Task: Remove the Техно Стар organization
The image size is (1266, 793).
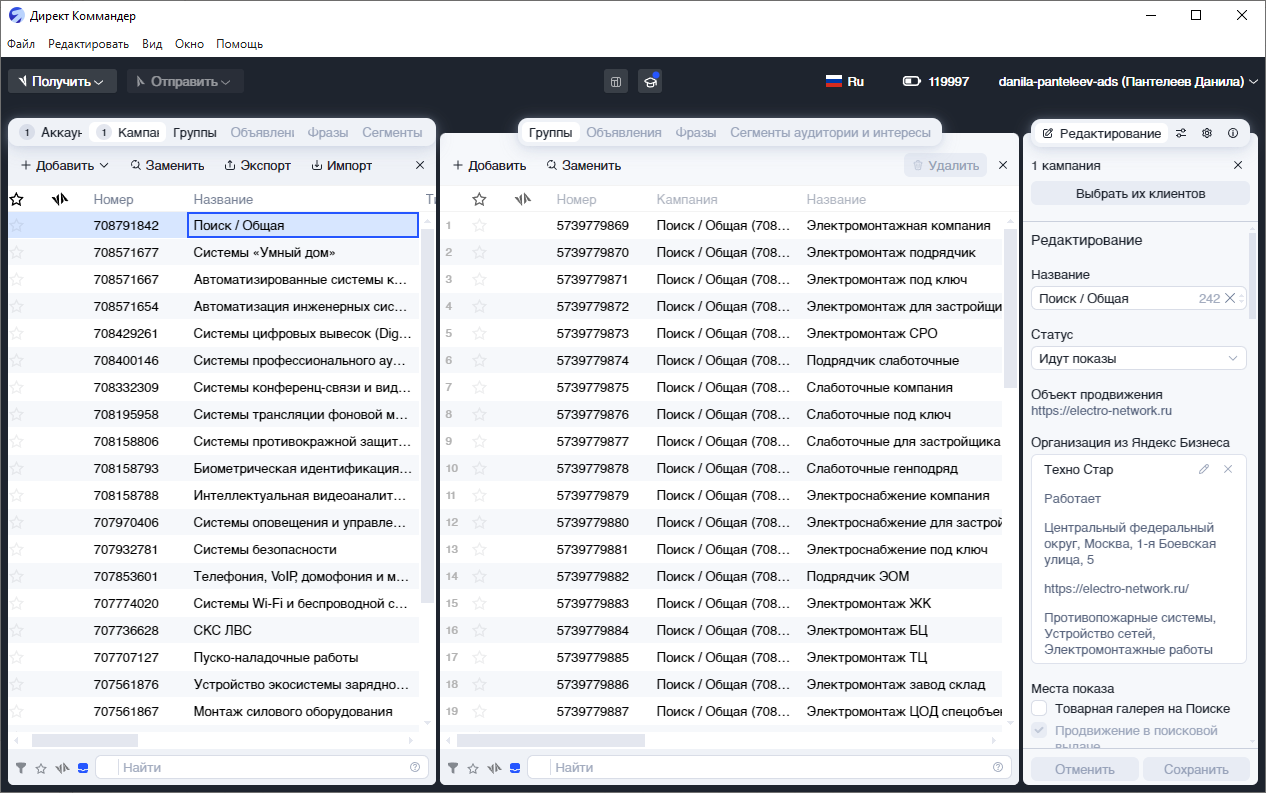Action: point(1228,469)
